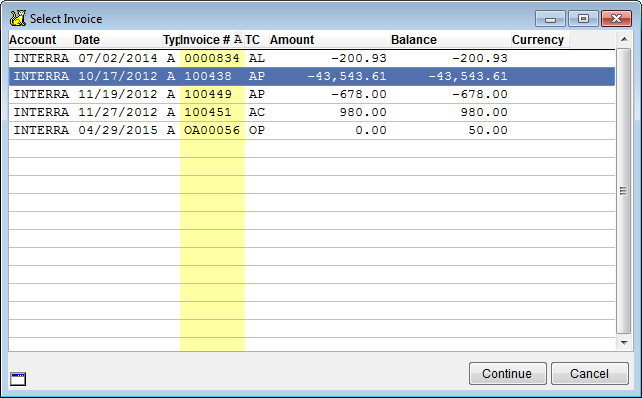Click the date 10/17/2012

[x=118, y=76]
